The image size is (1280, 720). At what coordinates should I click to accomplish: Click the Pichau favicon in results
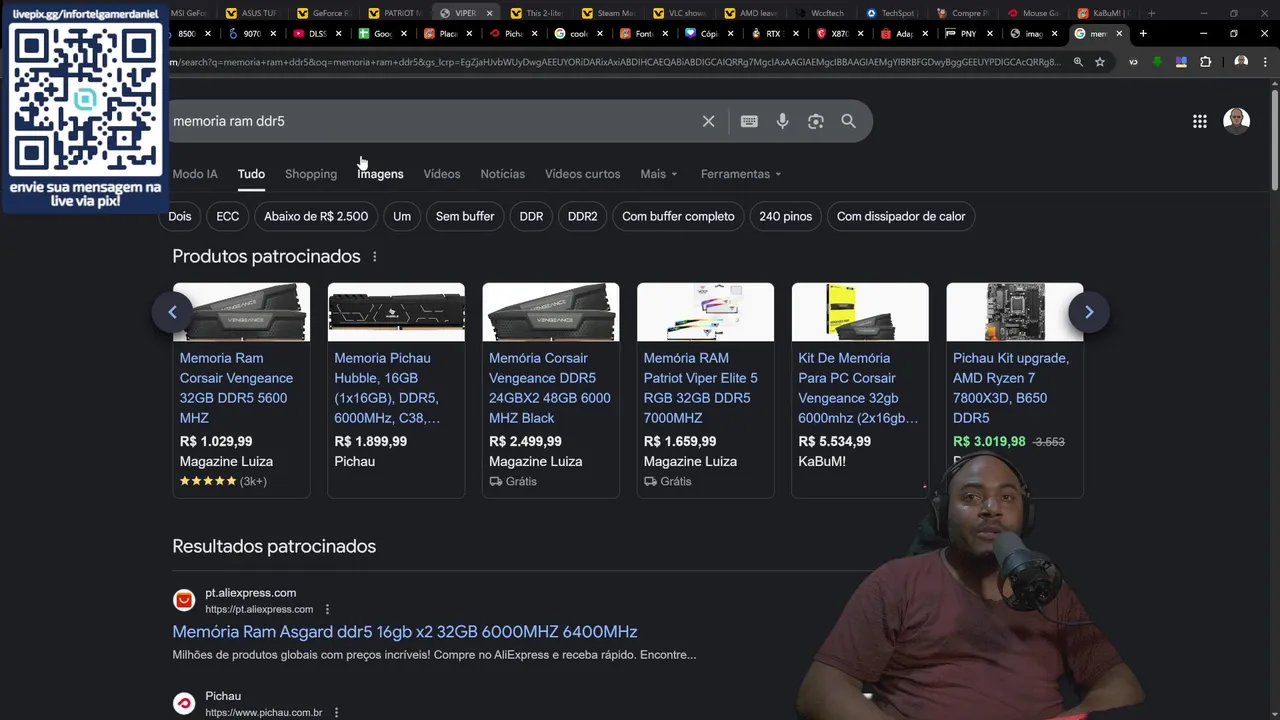pos(184,703)
